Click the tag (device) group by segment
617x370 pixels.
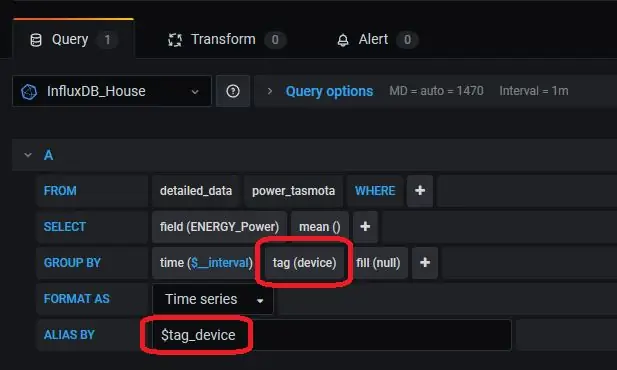[x=305, y=263]
